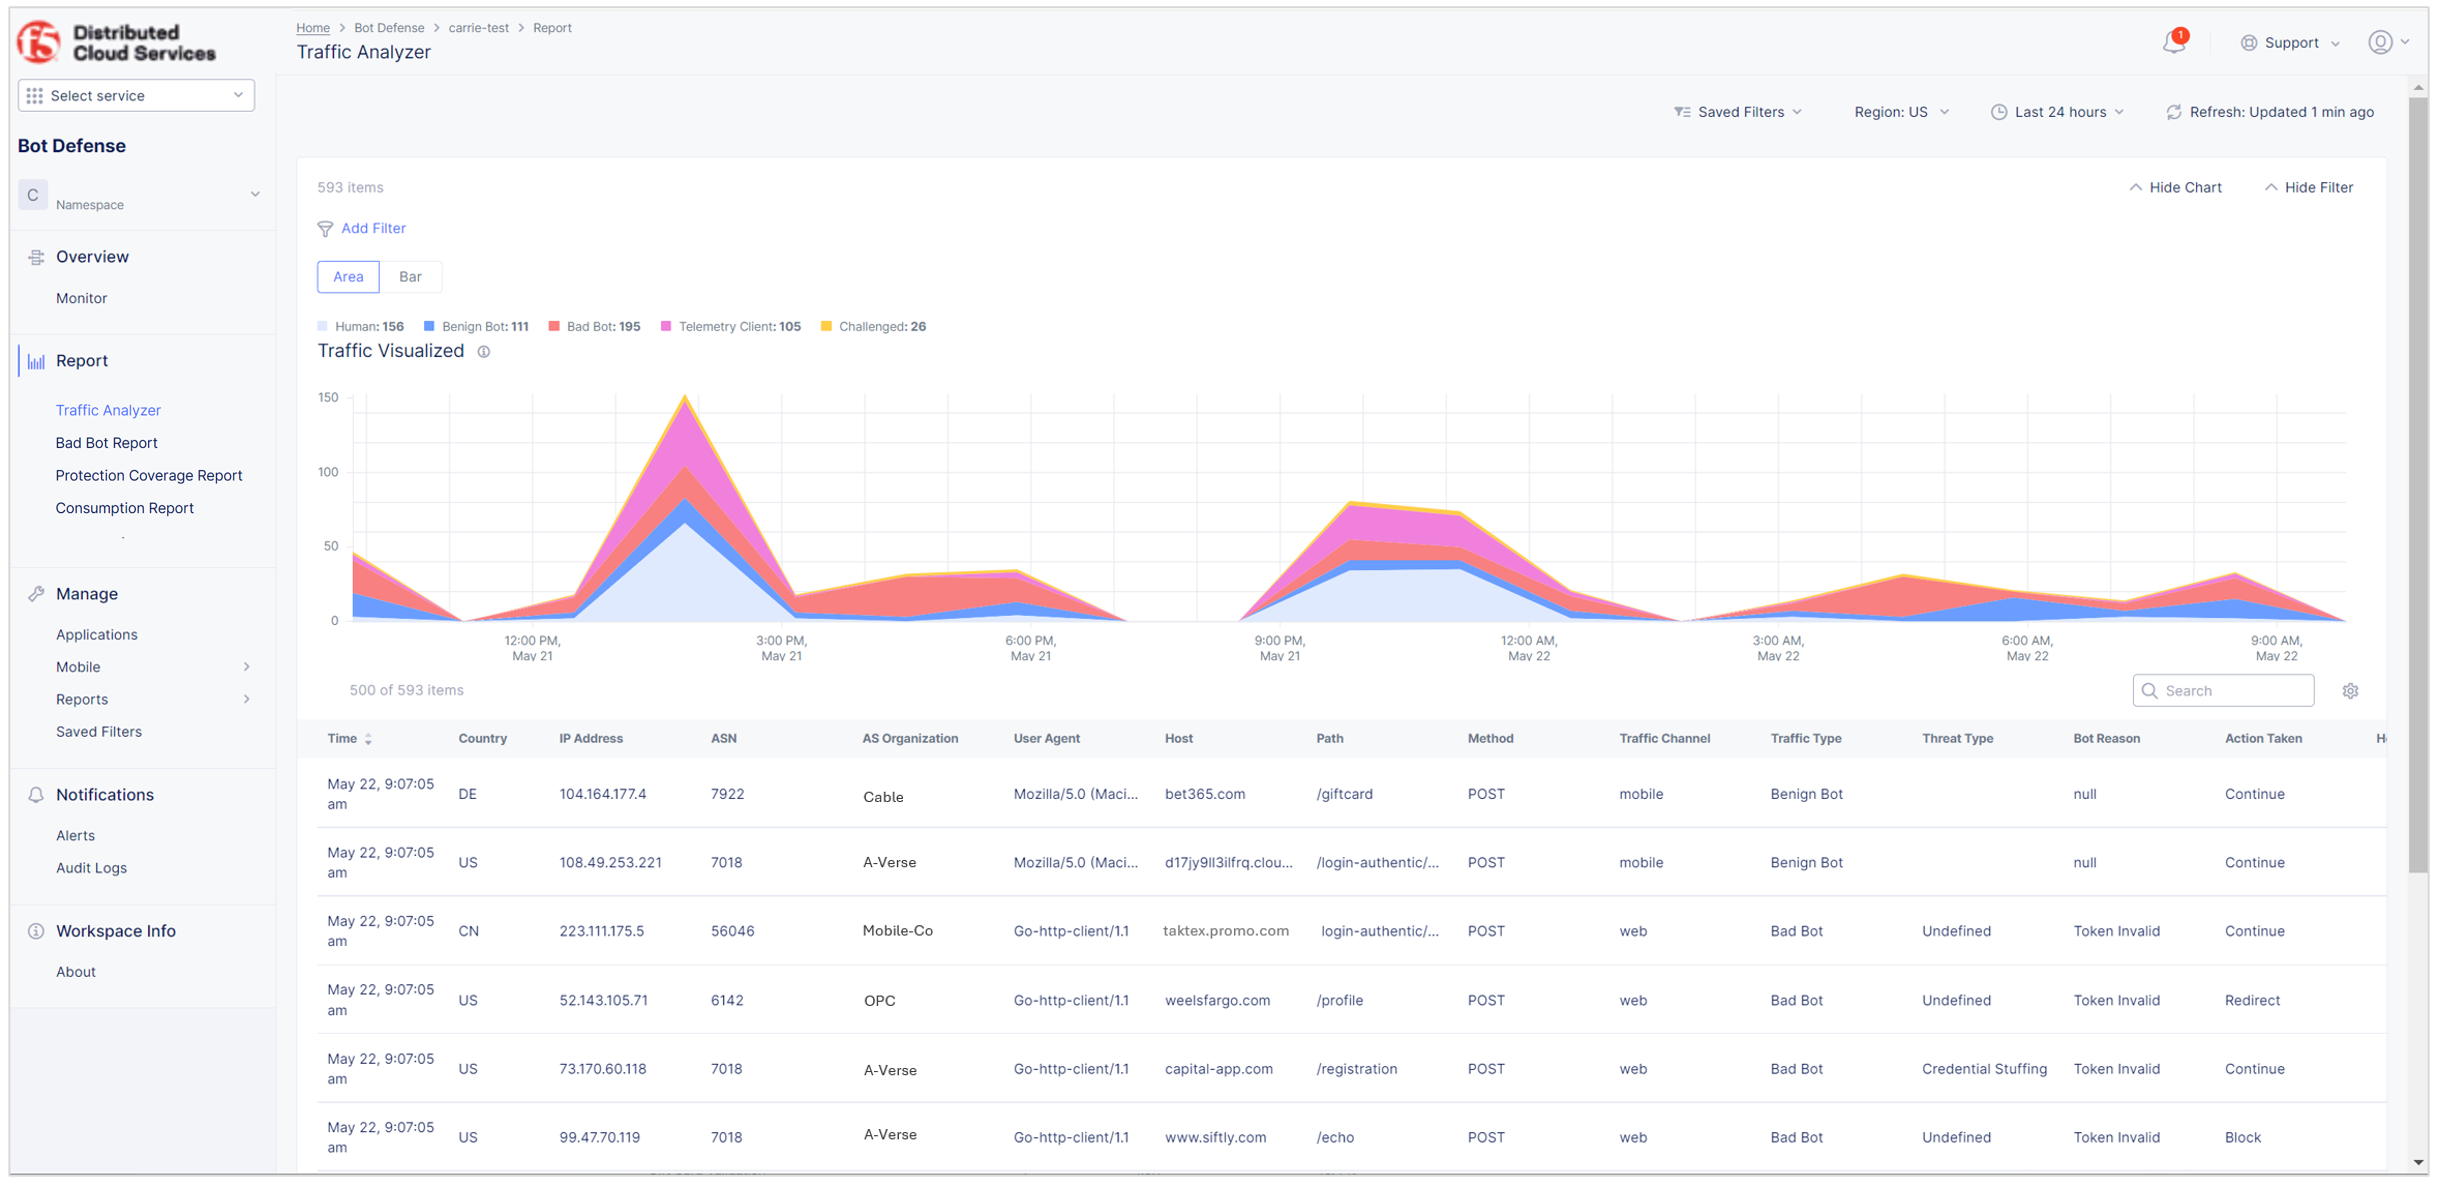Image resolution: width=2439 pixels, height=1181 pixels.
Task: Open the notifications bell icon
Action: tap(2174, 42)
